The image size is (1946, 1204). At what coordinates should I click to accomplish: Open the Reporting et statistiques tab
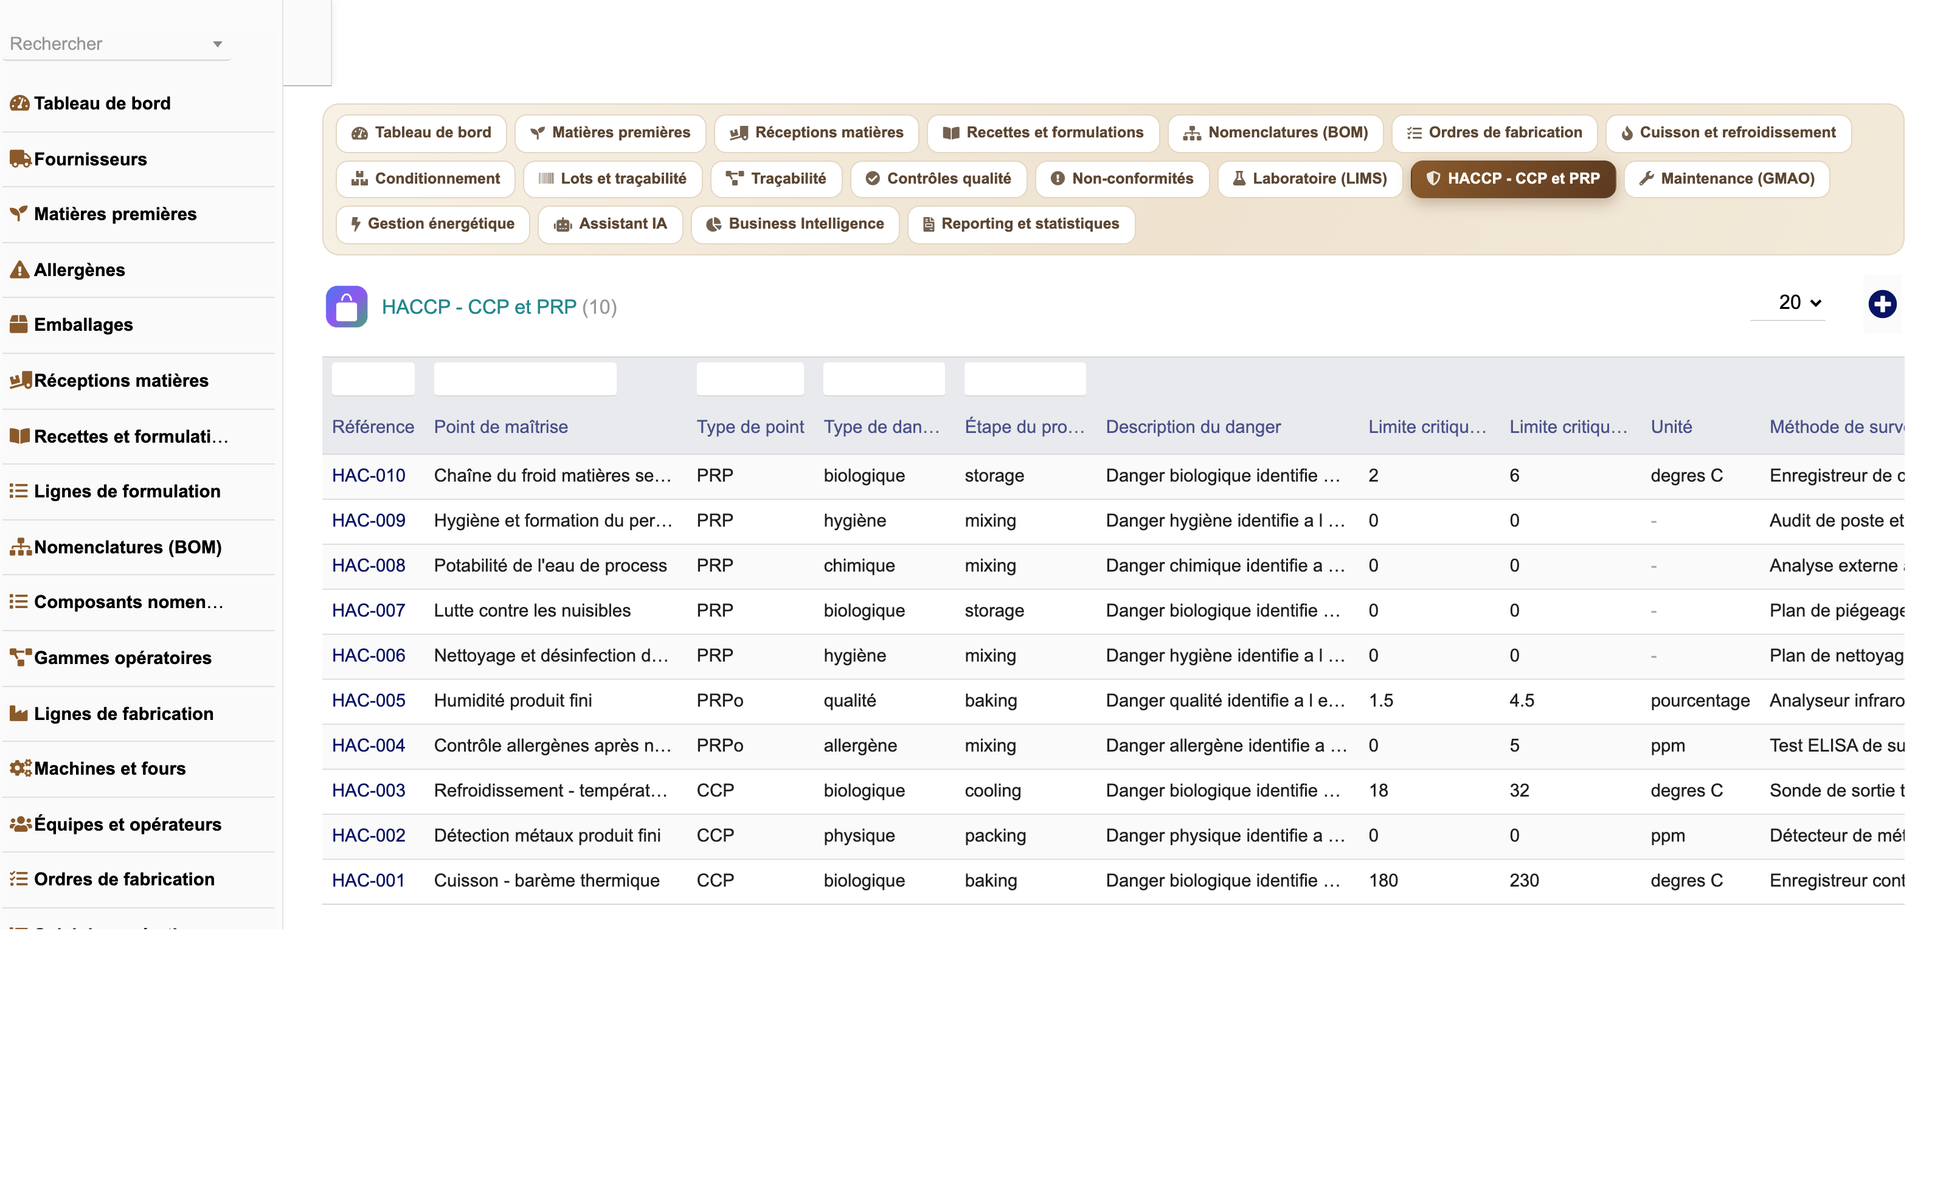1021,224
